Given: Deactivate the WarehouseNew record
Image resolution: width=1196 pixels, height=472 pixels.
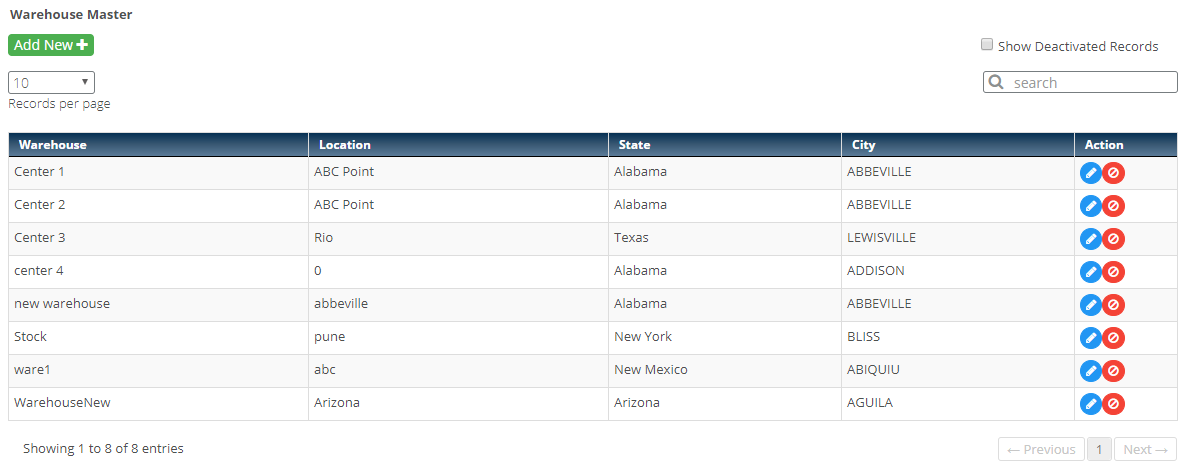Looking at the screenshot, I should point(1113,404).
